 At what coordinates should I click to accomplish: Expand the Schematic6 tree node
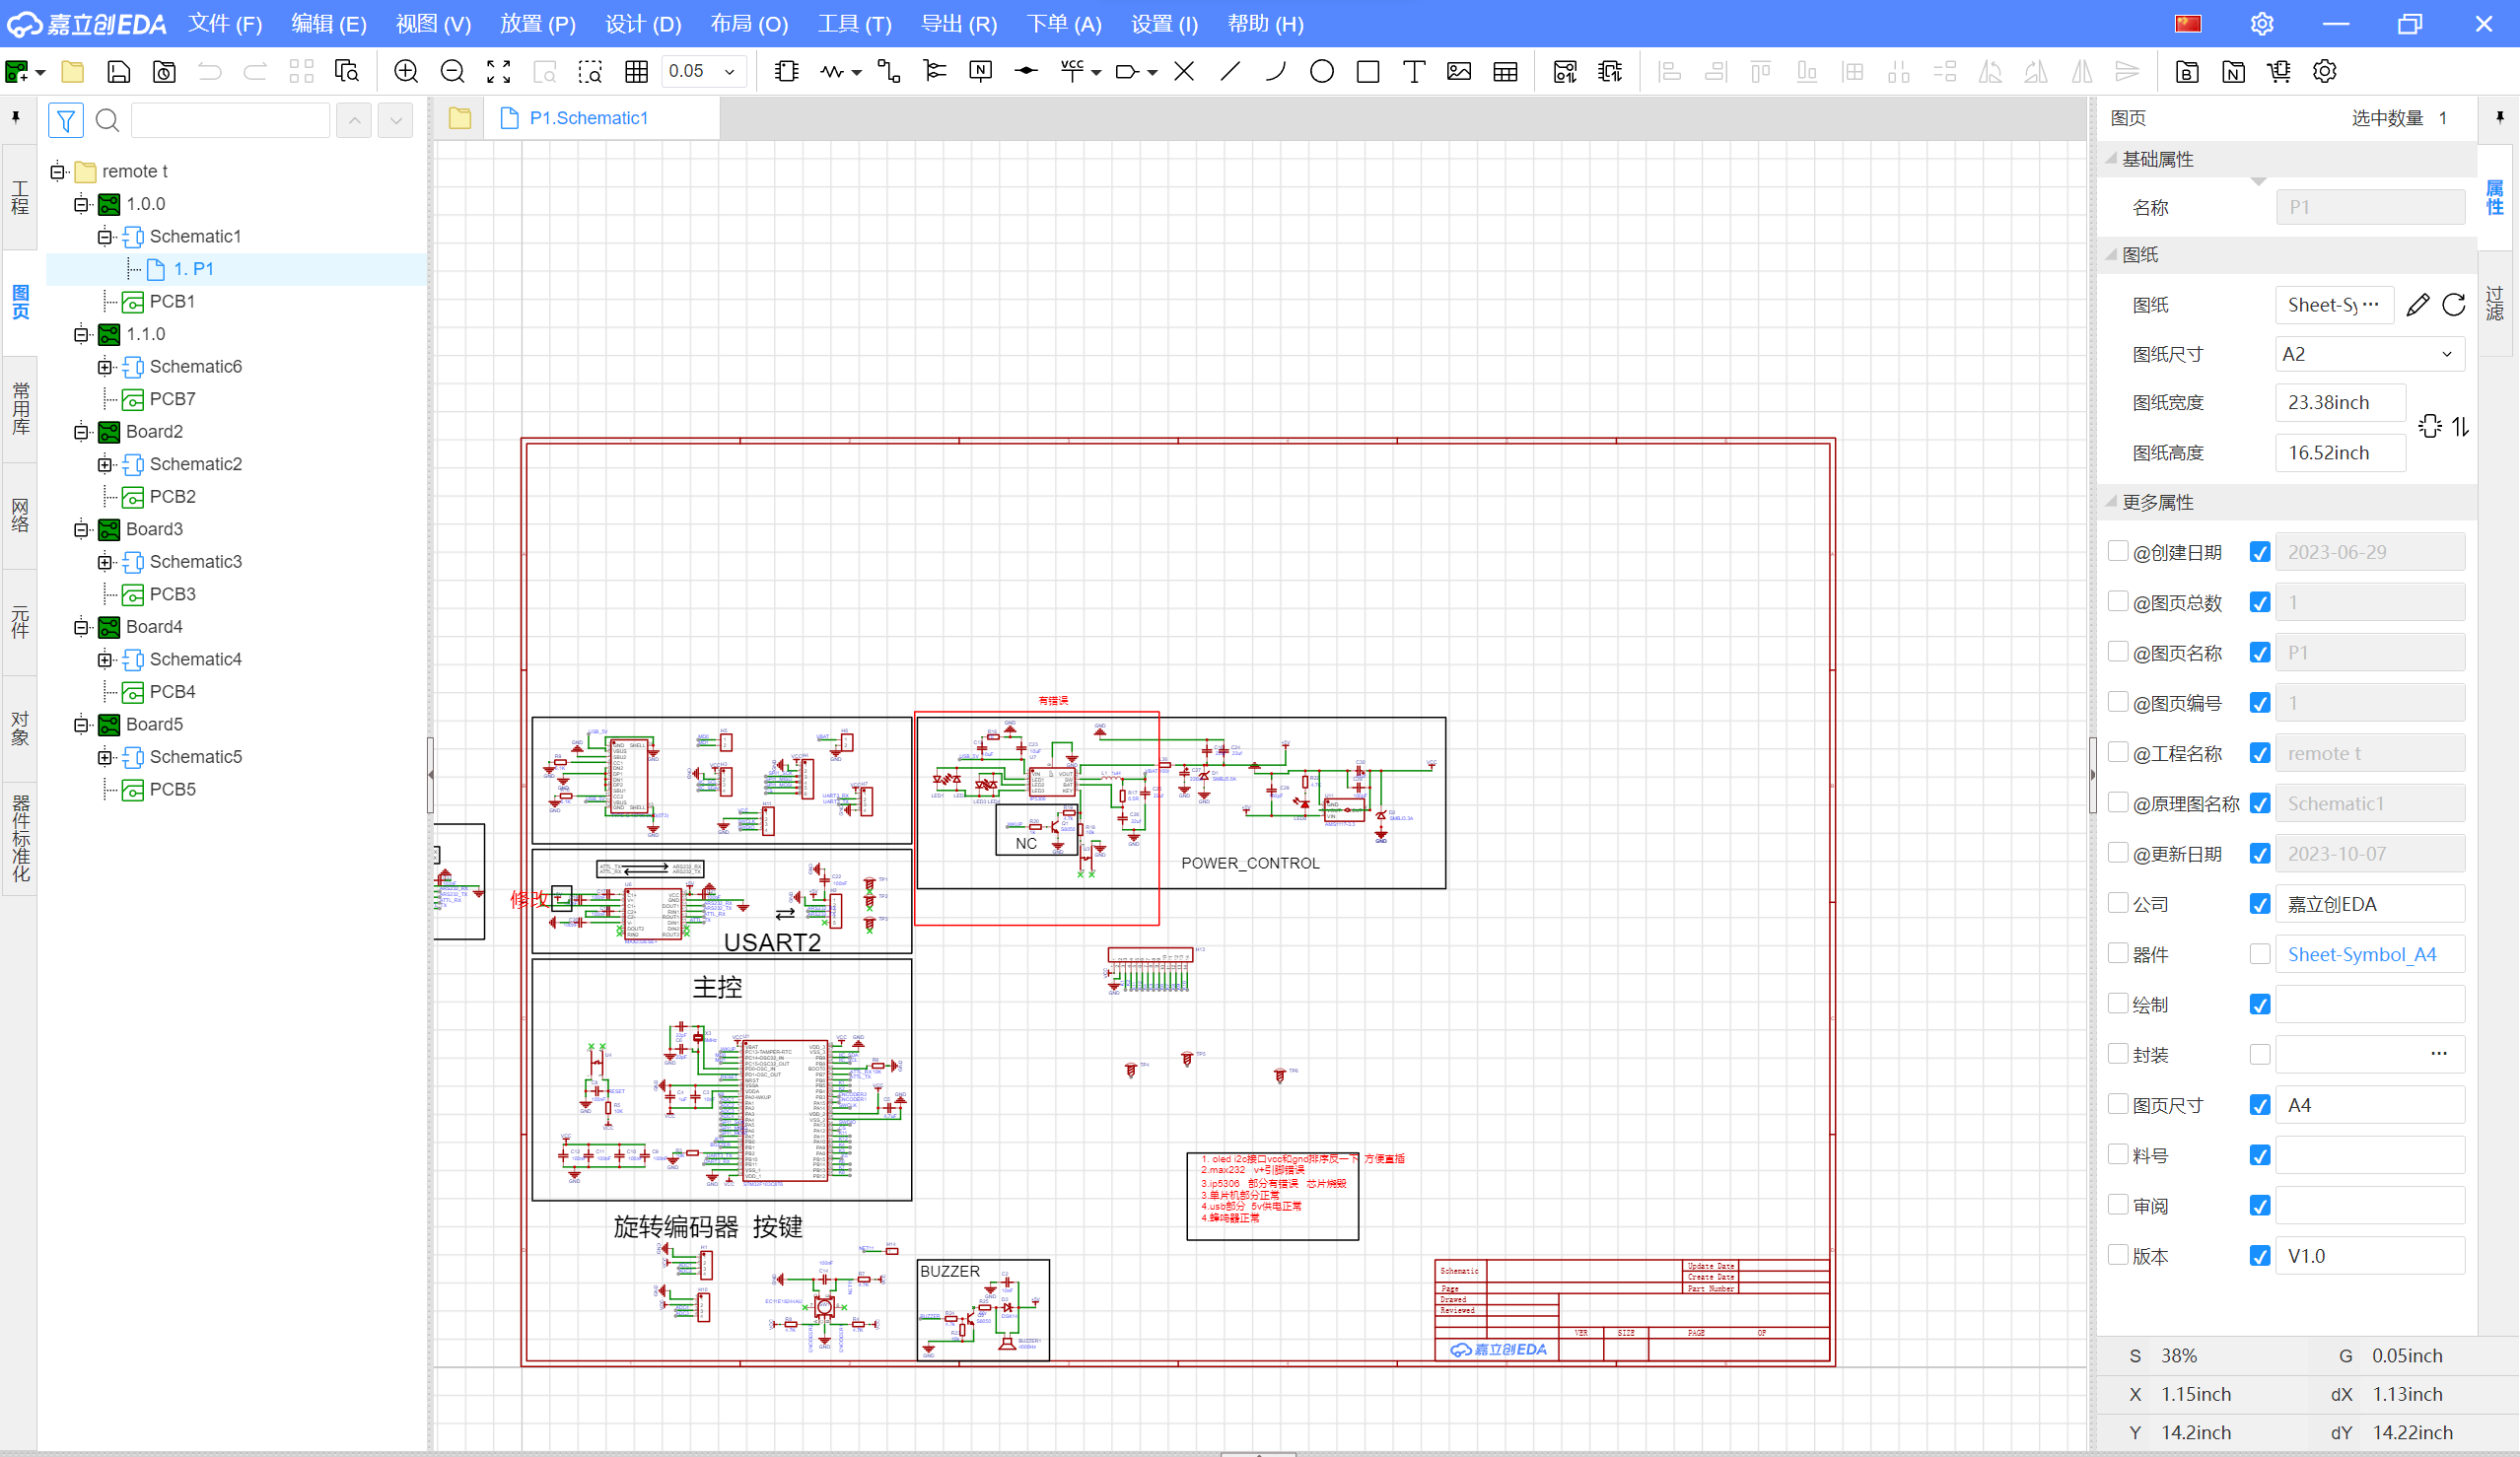tap(104, 367)
